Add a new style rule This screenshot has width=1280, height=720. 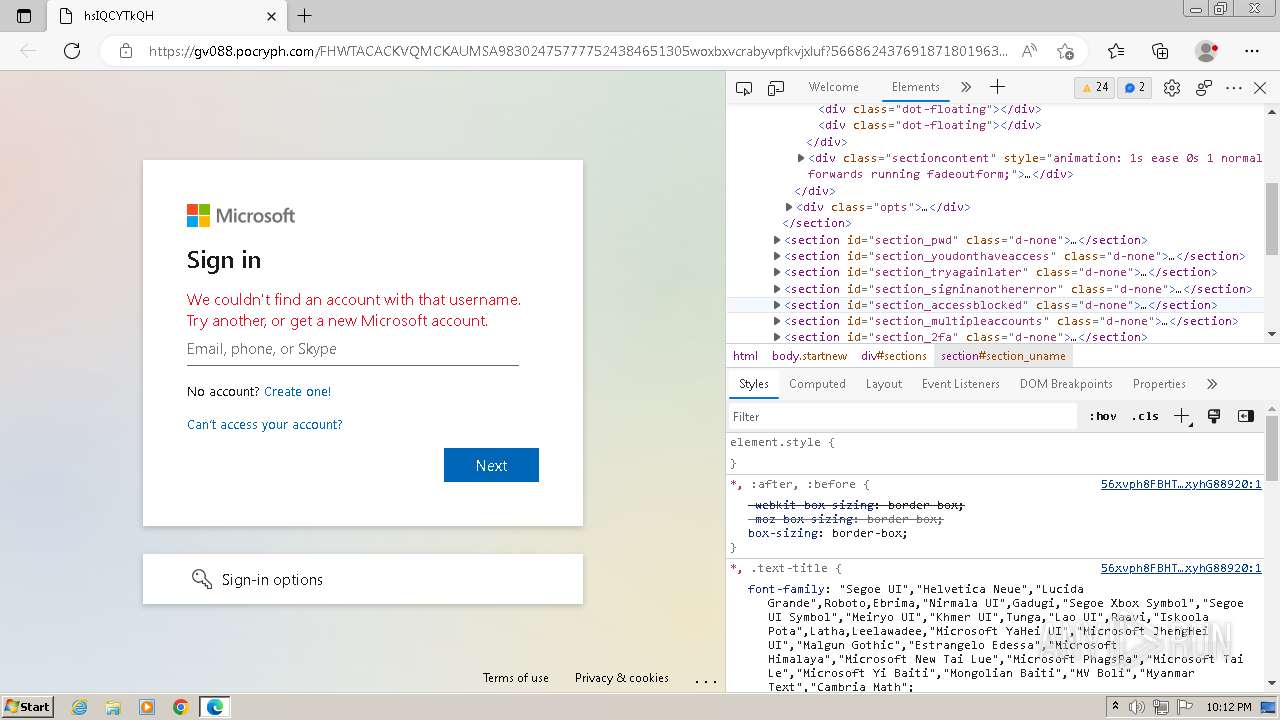[1182, 417]
